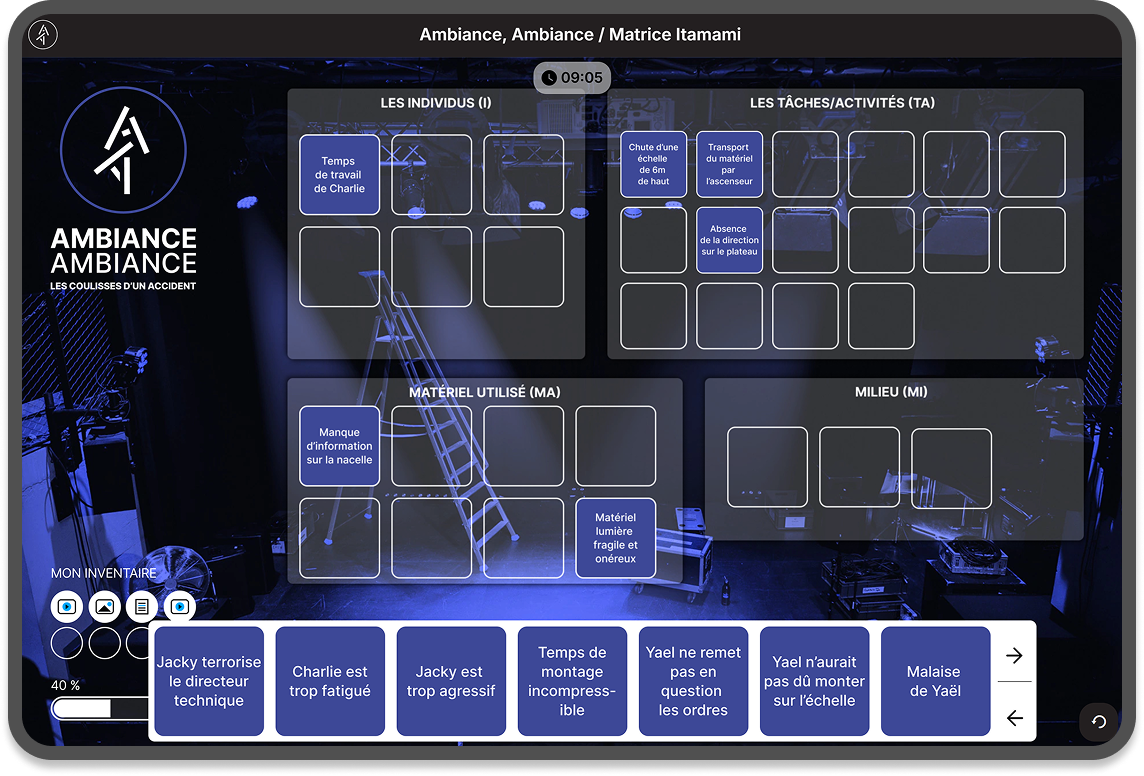
Task: Click 'Matériel lumière fragile et onéreux' tile
Action: click(616, 538)
